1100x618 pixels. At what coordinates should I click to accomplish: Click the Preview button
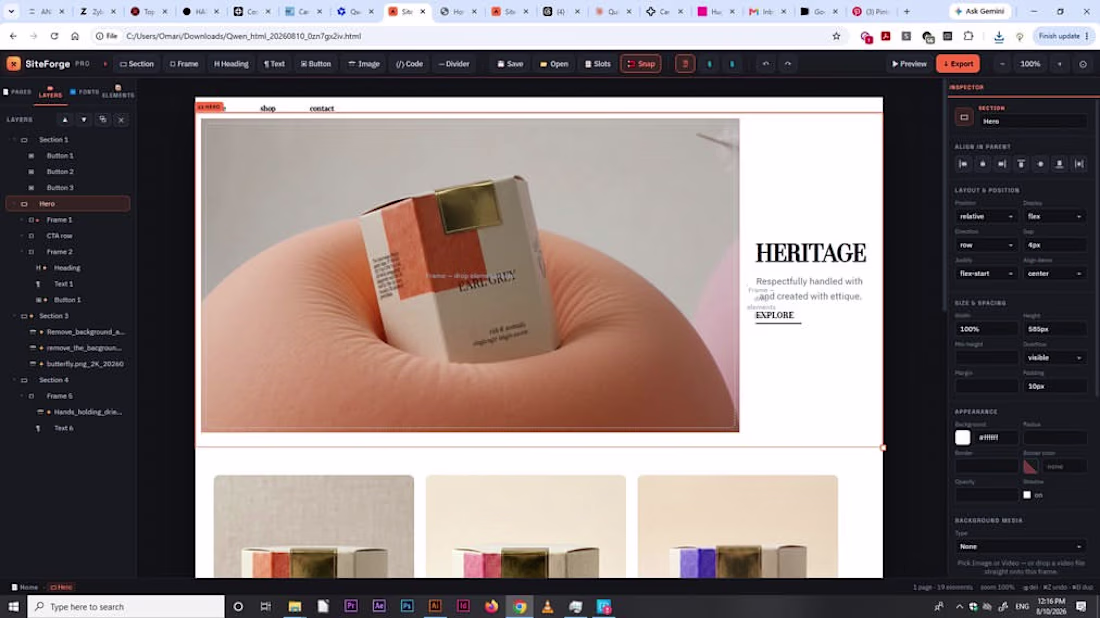909,64
